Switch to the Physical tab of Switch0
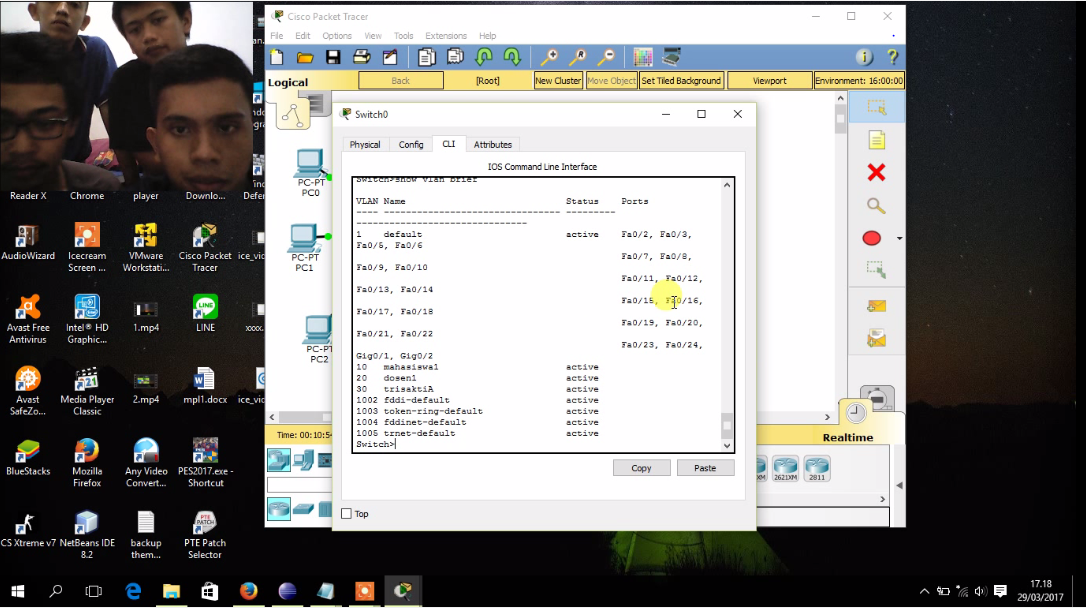 [x=365, y=145]
